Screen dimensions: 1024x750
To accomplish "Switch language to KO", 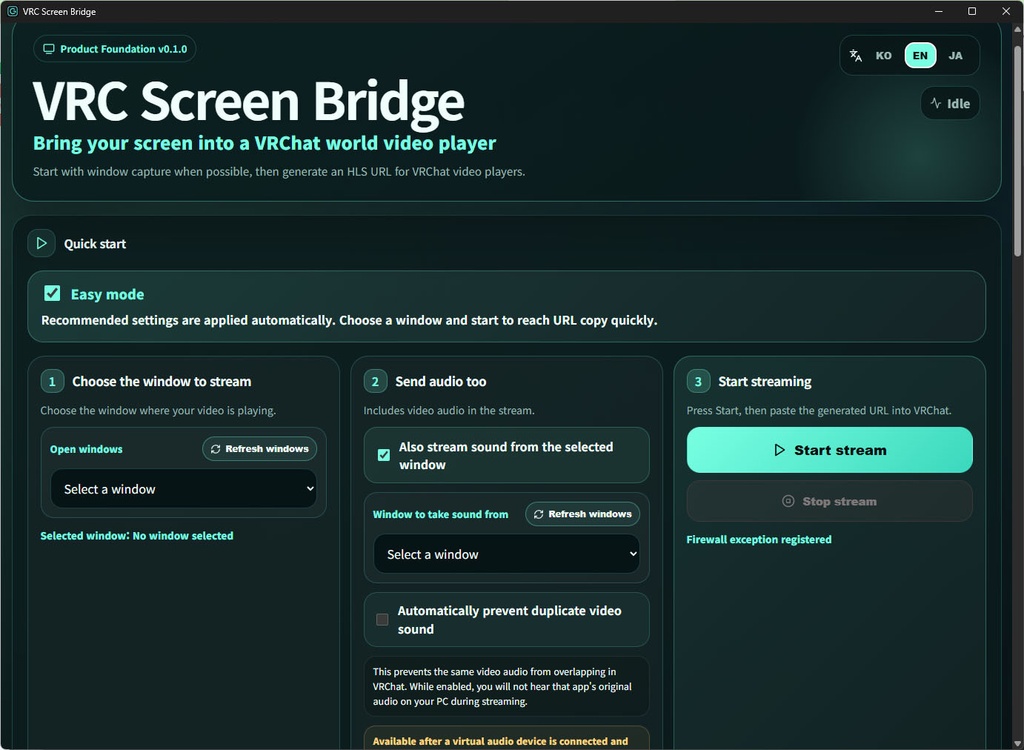I will click(884, 56).
